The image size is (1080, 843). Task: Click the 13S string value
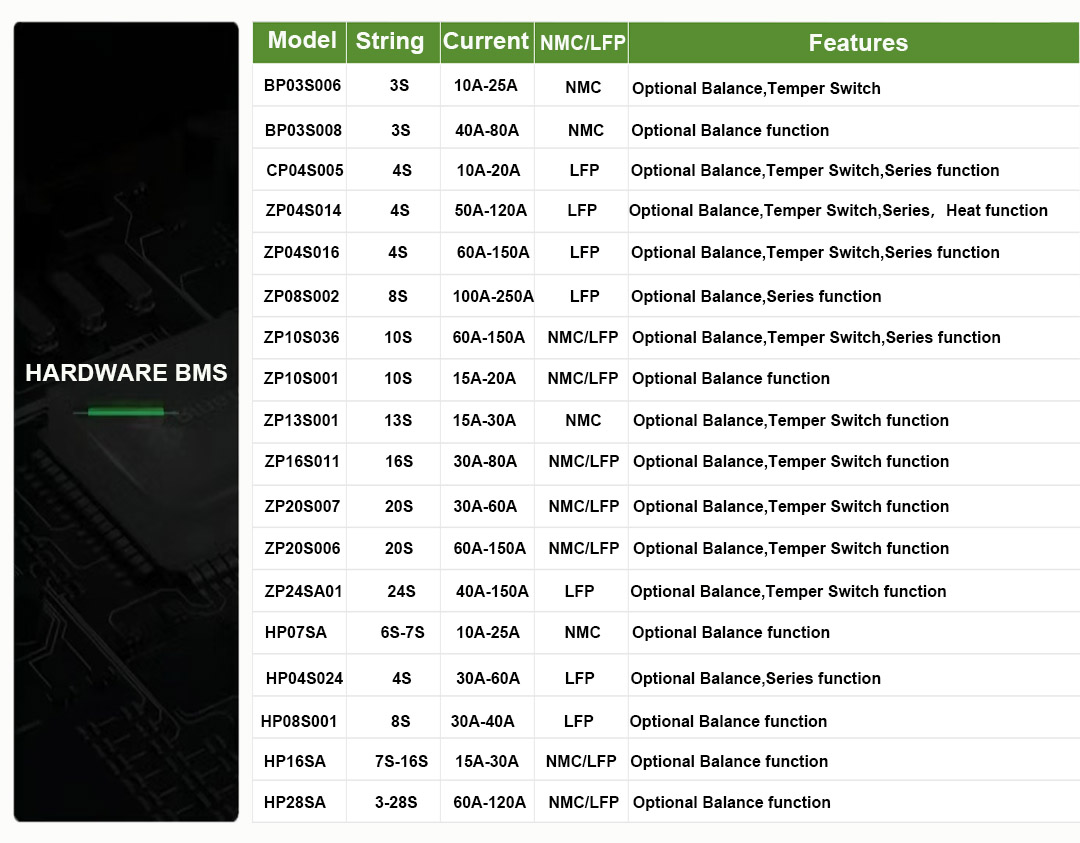398,420
